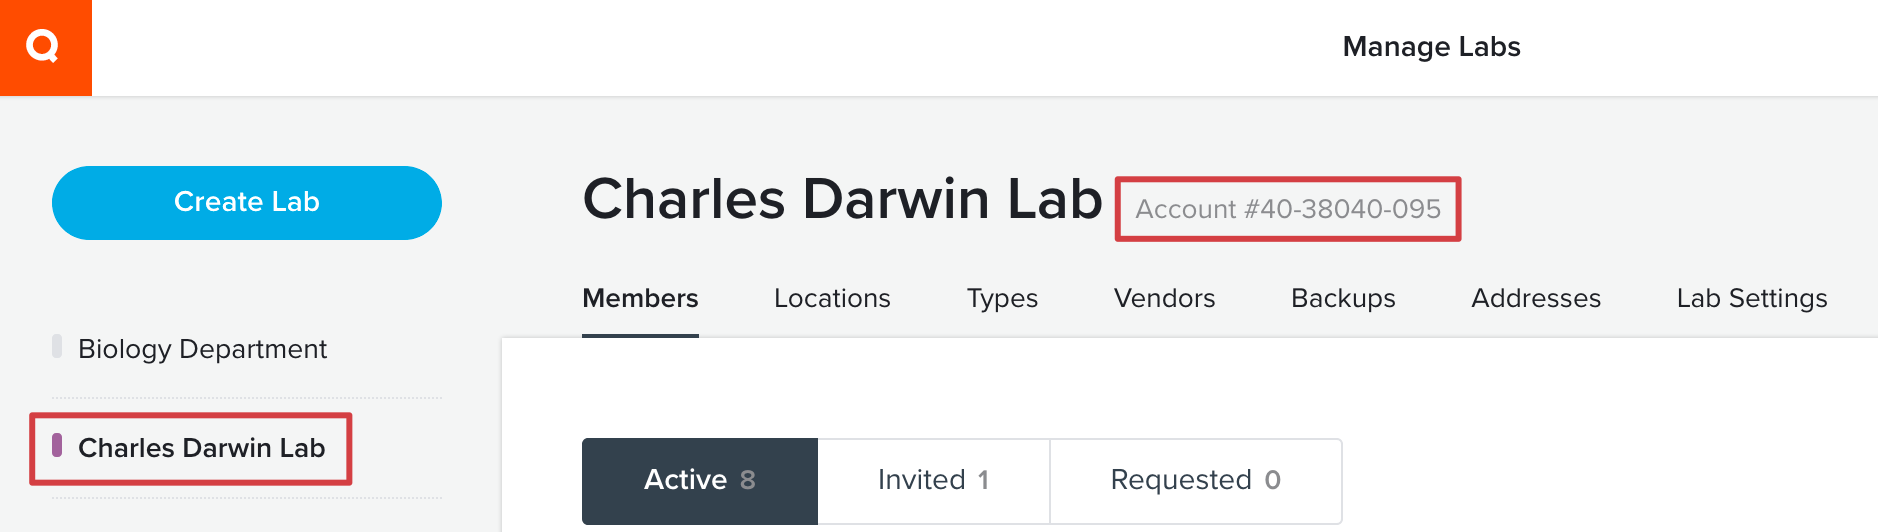Click the purple Charles Darwin Lab color marker

pyautogui.click(x=57, y=445)
